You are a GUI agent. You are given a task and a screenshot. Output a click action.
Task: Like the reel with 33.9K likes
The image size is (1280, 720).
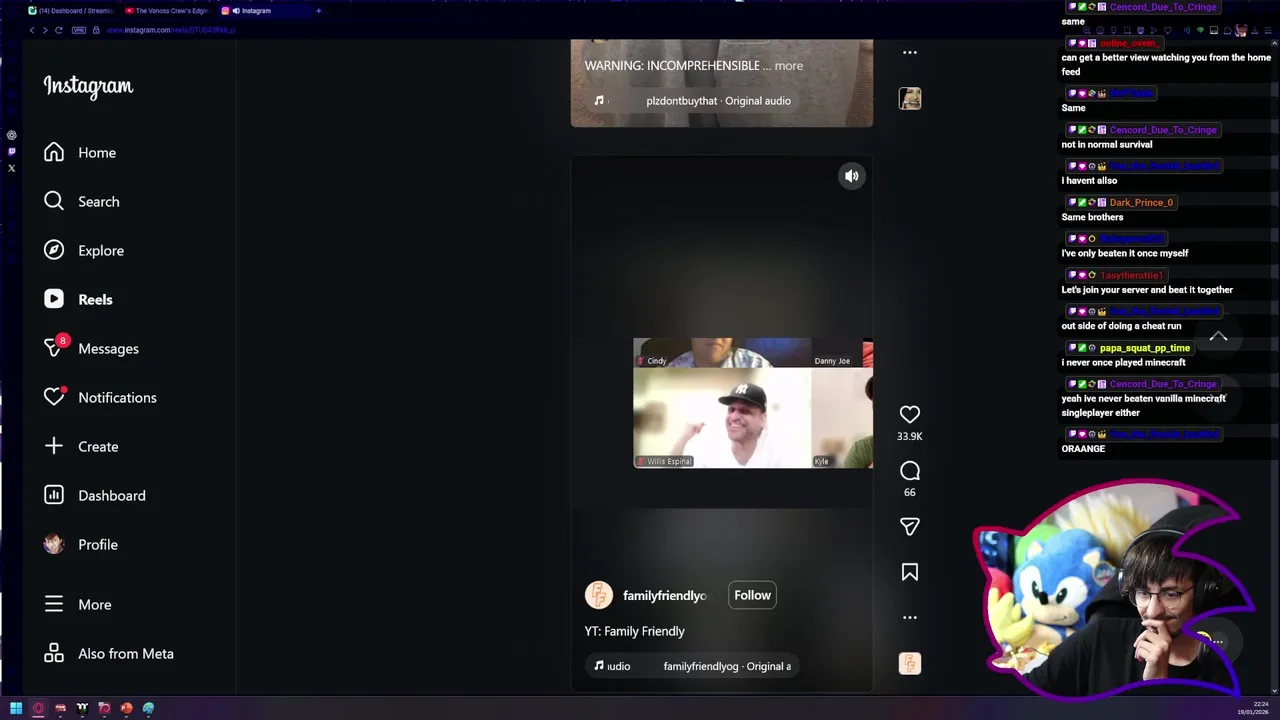coord(909,414)
